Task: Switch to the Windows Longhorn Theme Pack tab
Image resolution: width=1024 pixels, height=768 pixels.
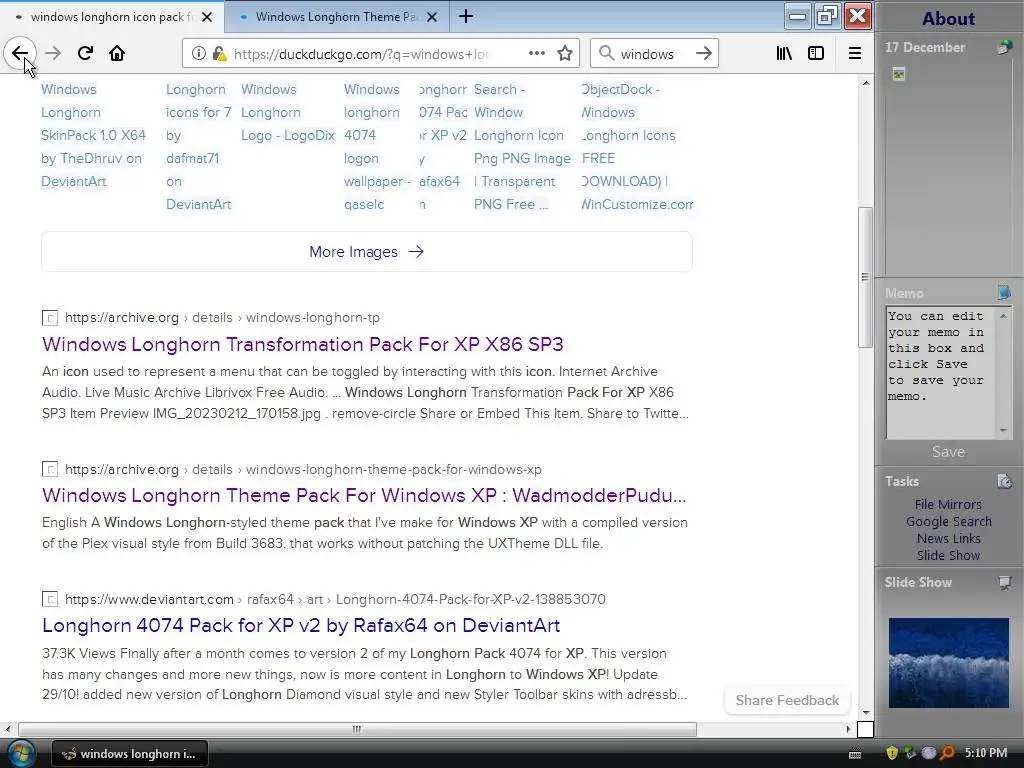Action: pyautogui.click(x=336, y=17)
